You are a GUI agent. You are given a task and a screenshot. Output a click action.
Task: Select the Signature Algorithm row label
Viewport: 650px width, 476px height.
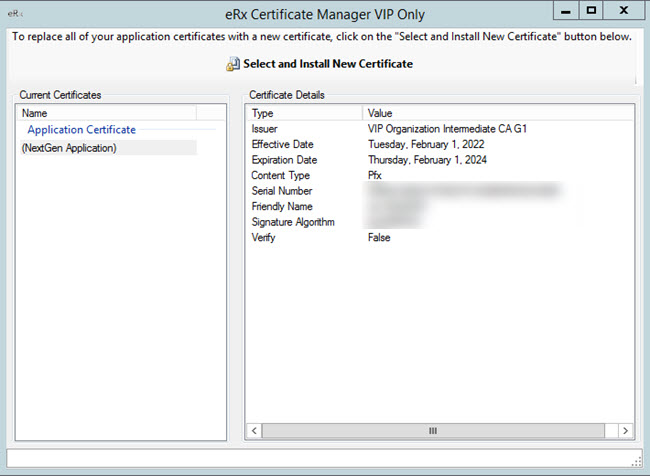click(293, 222)
